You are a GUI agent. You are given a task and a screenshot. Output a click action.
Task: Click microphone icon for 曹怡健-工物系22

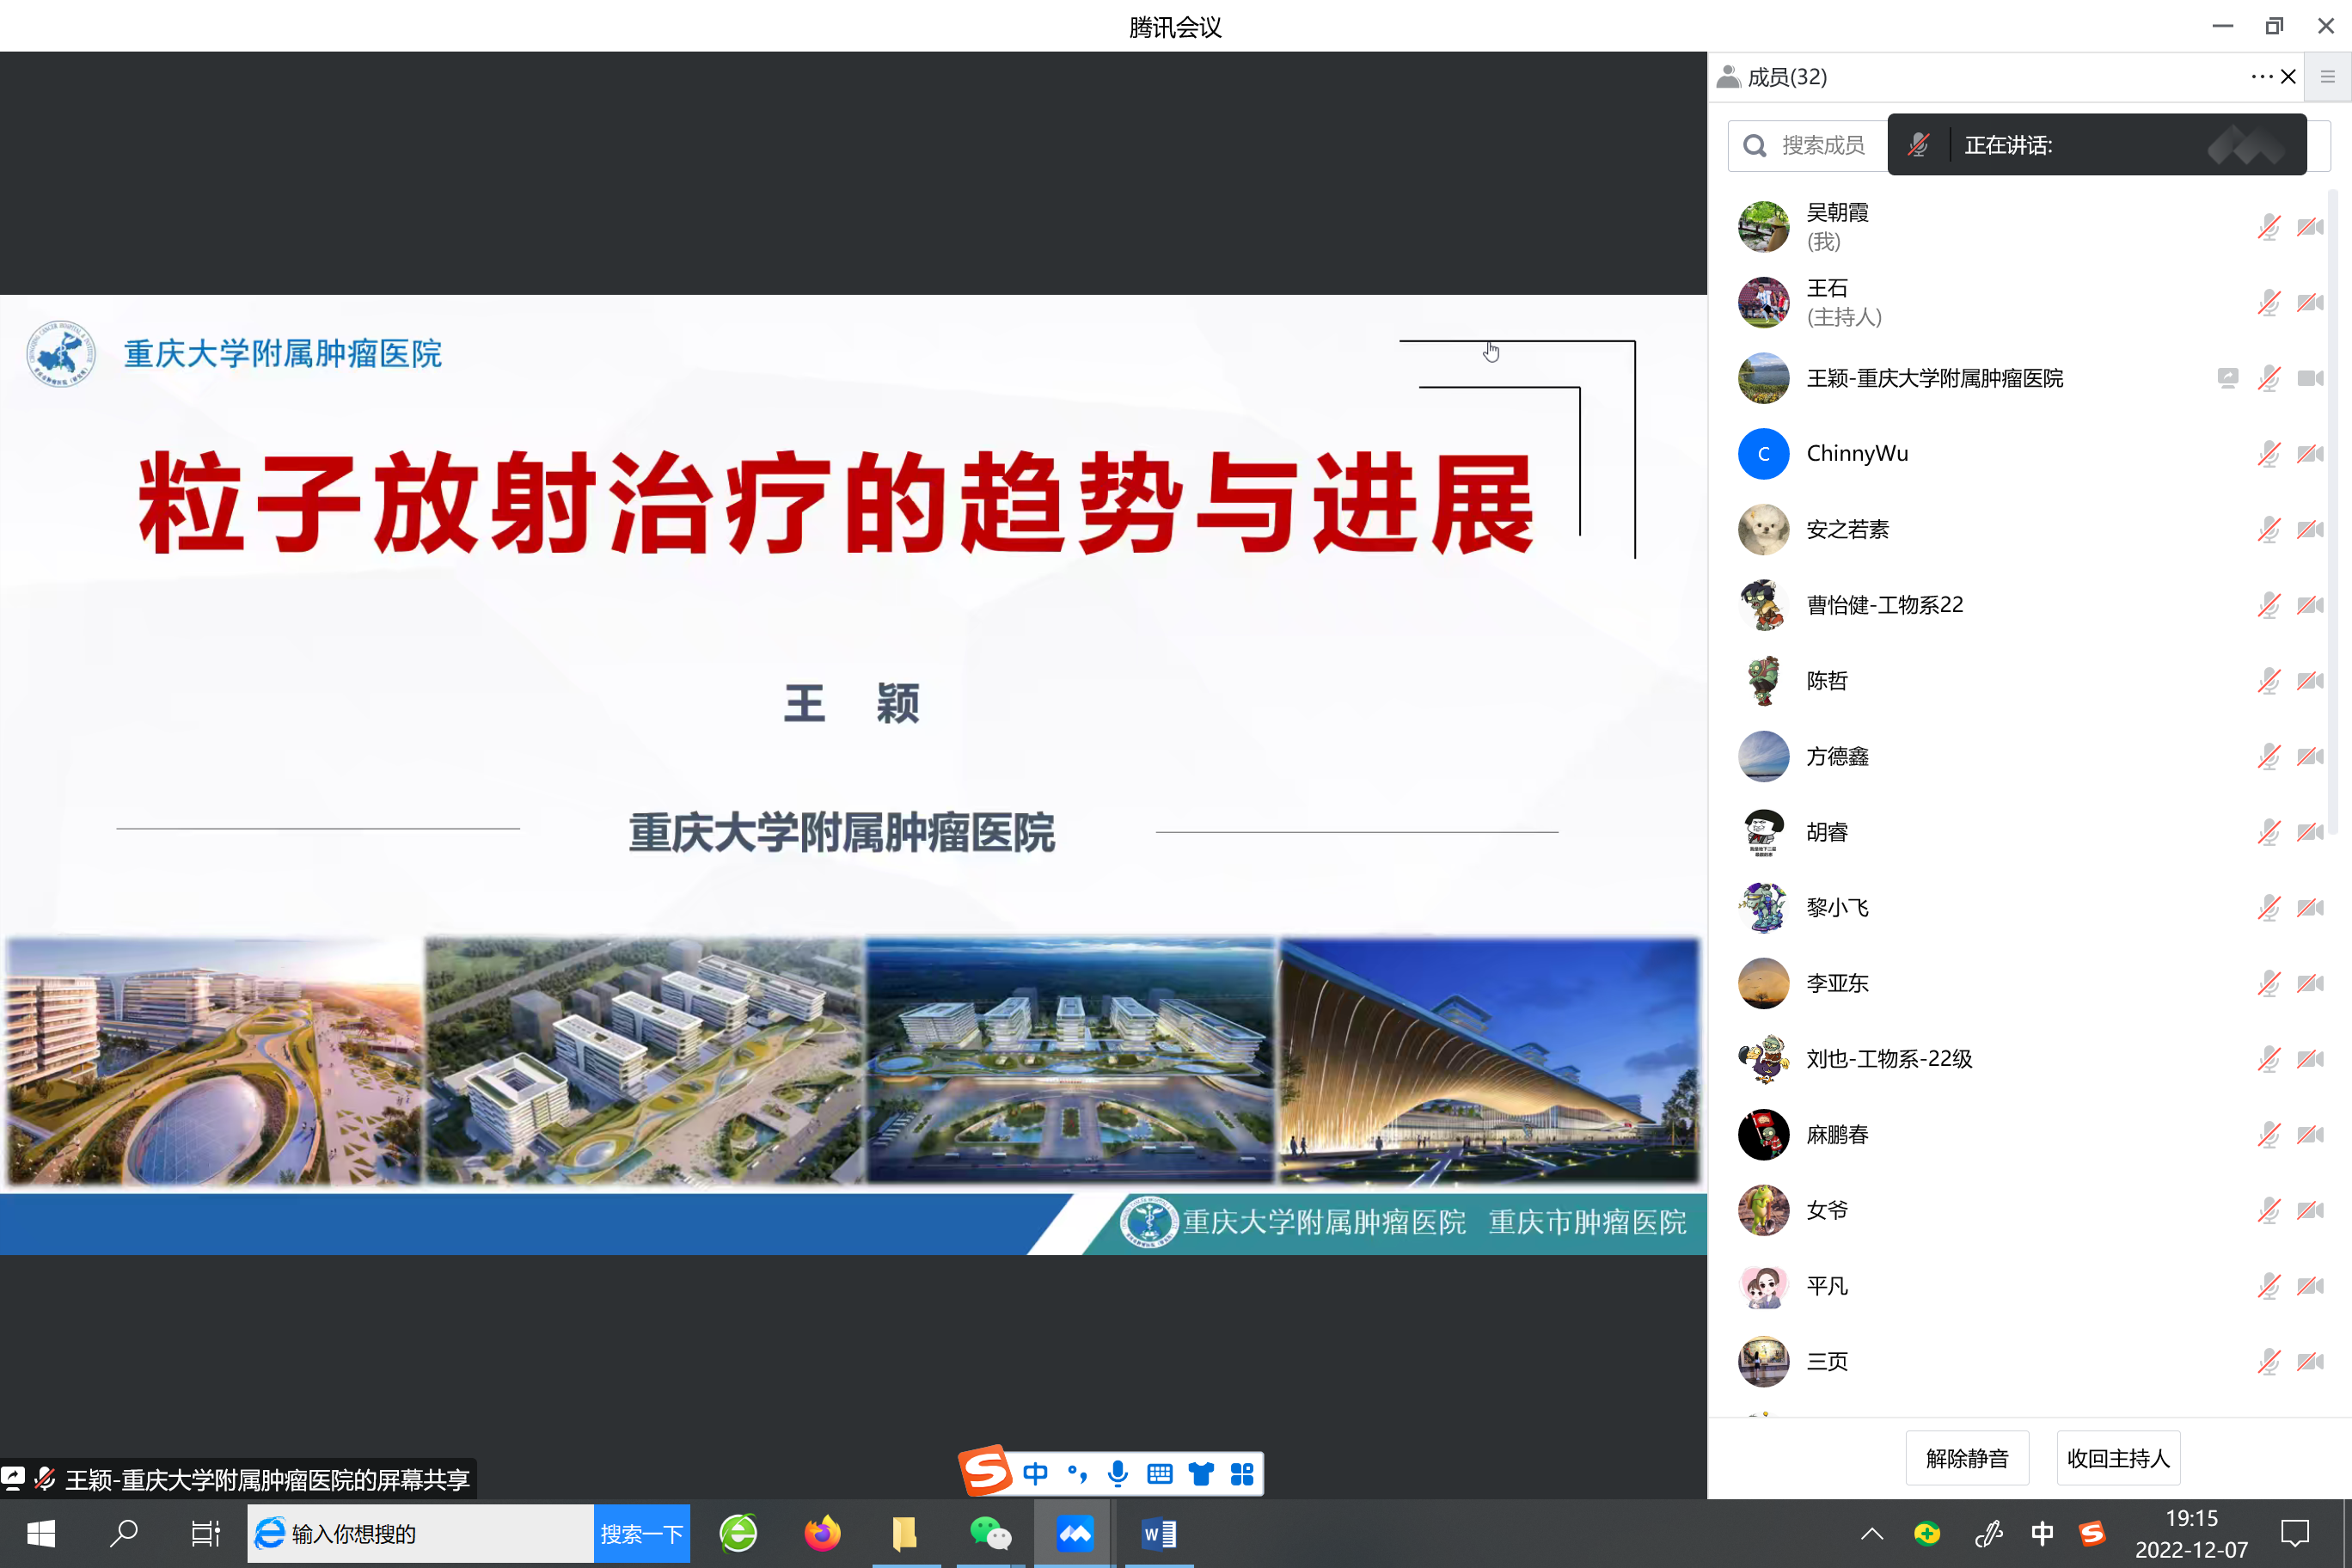pyautogui.click(x=2268, y=605)
